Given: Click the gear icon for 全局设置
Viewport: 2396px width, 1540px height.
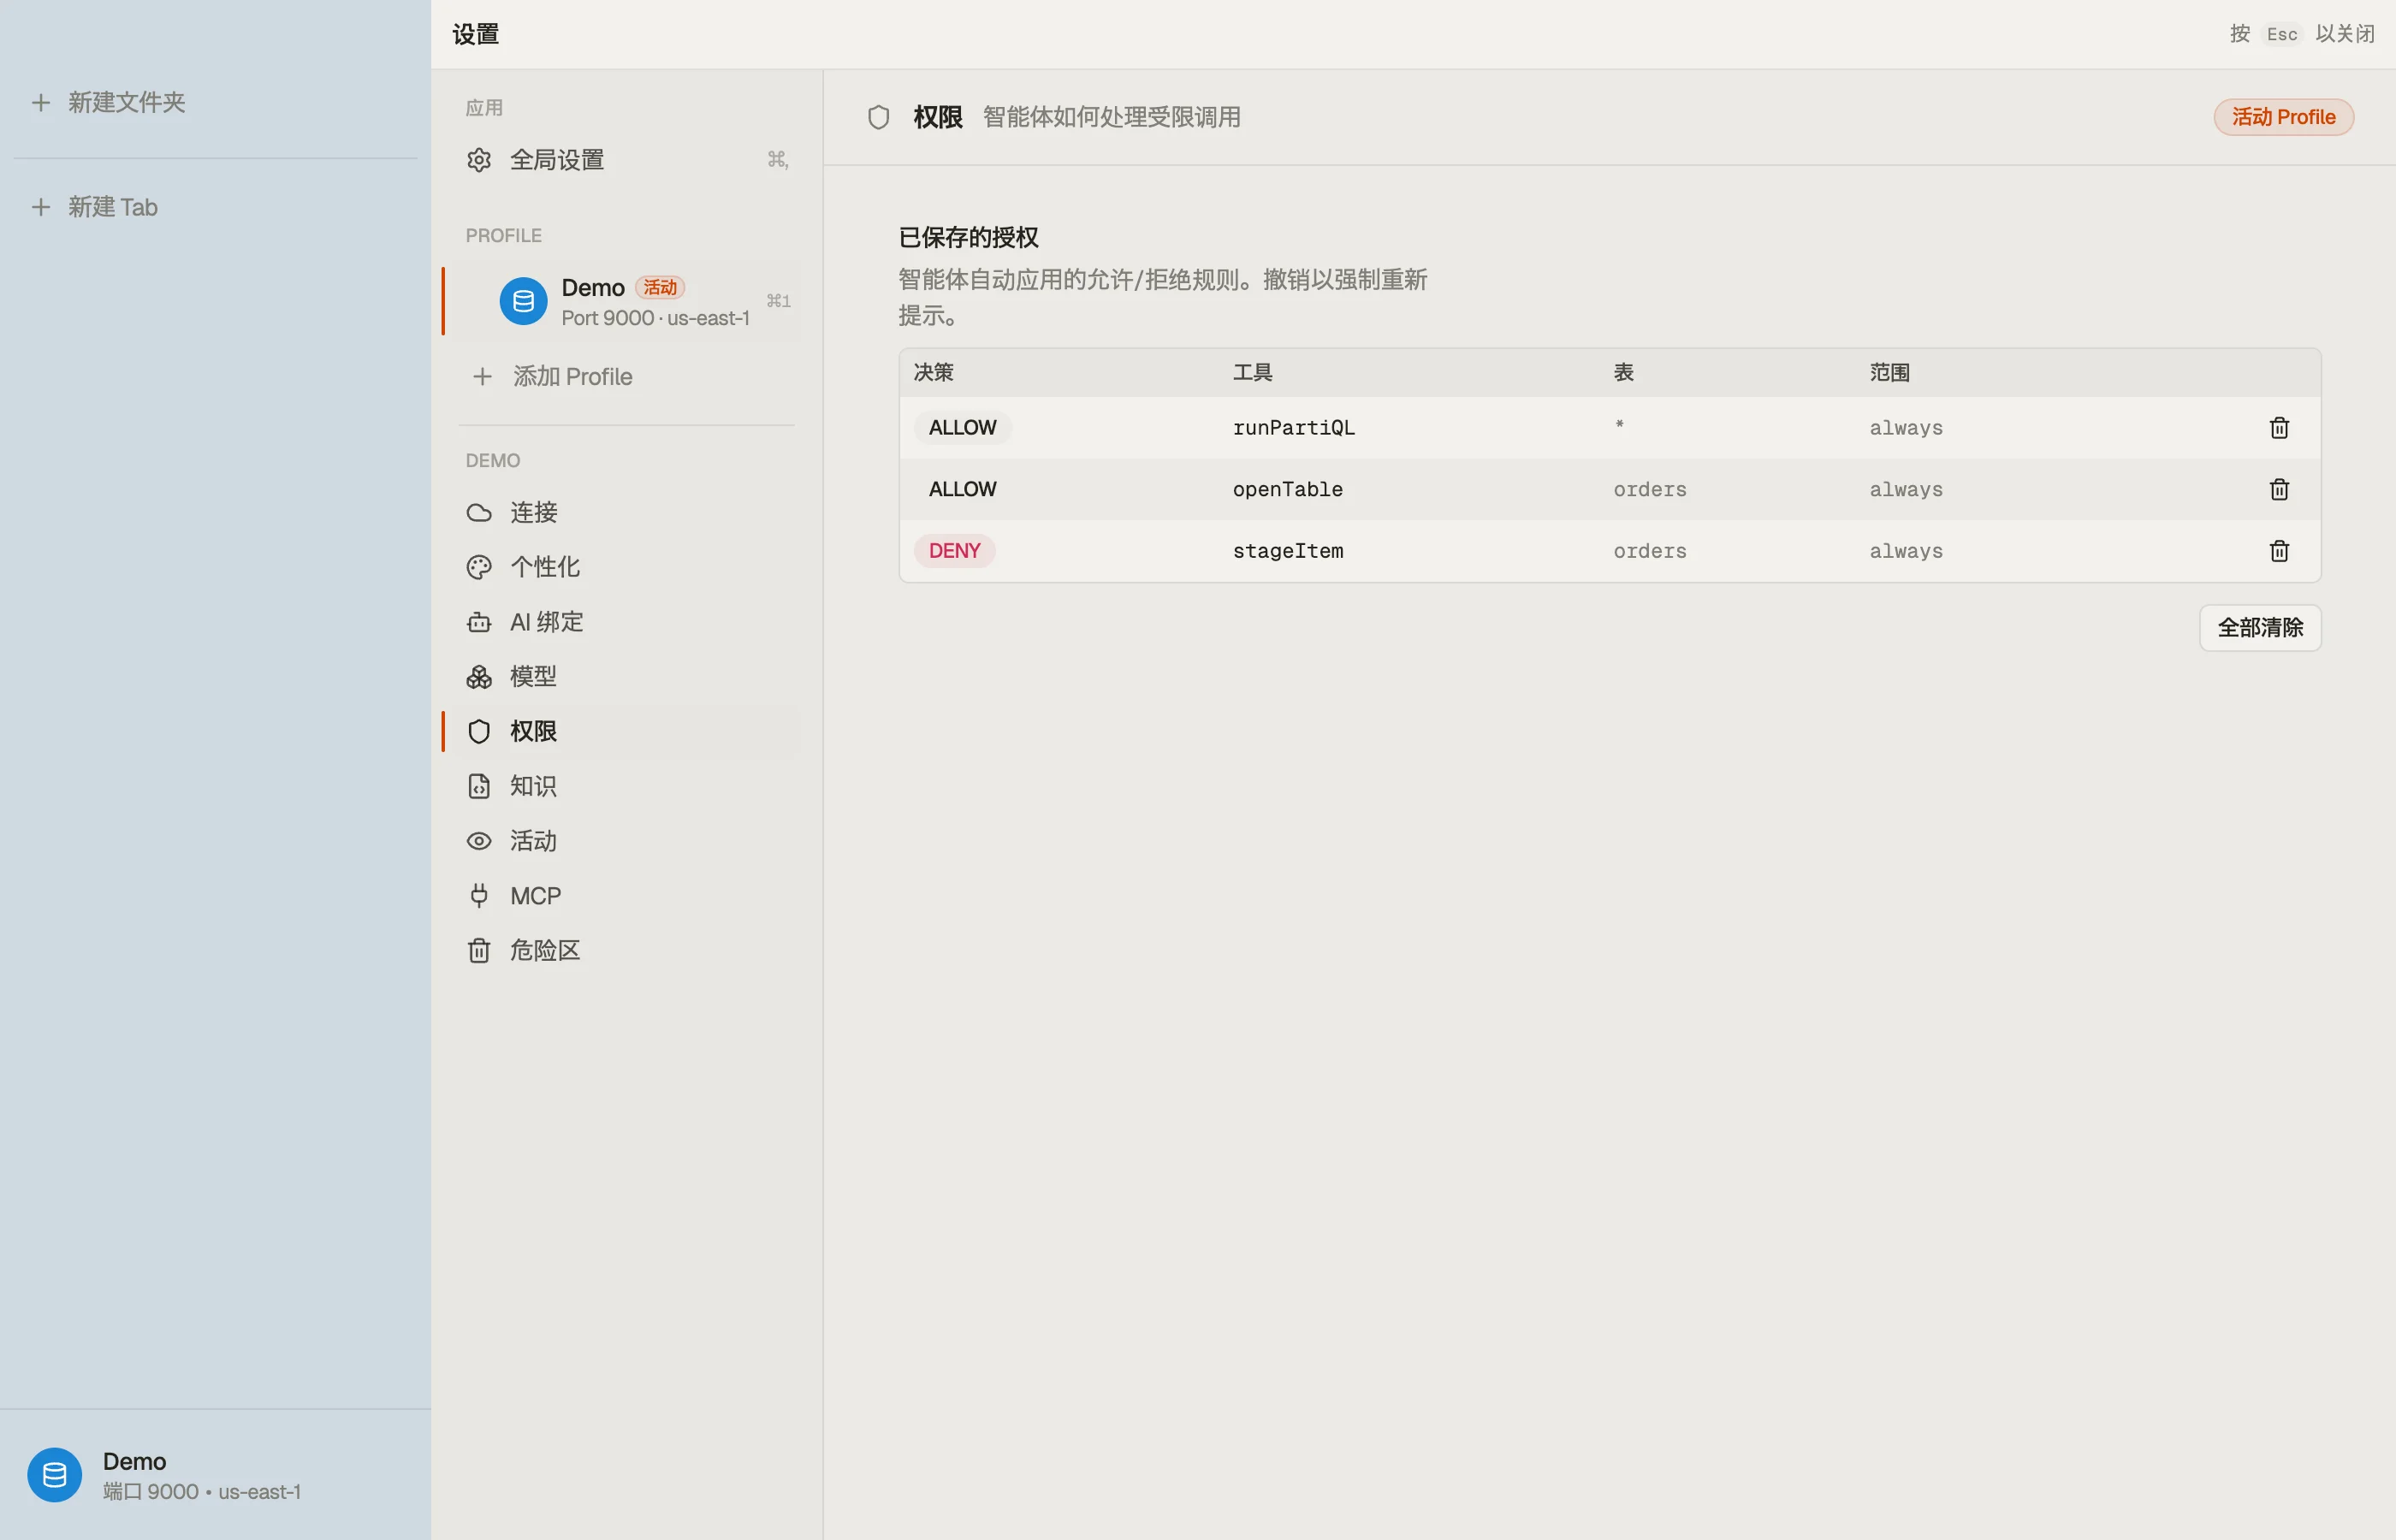Looking at the screenshot, I should 479,160.
